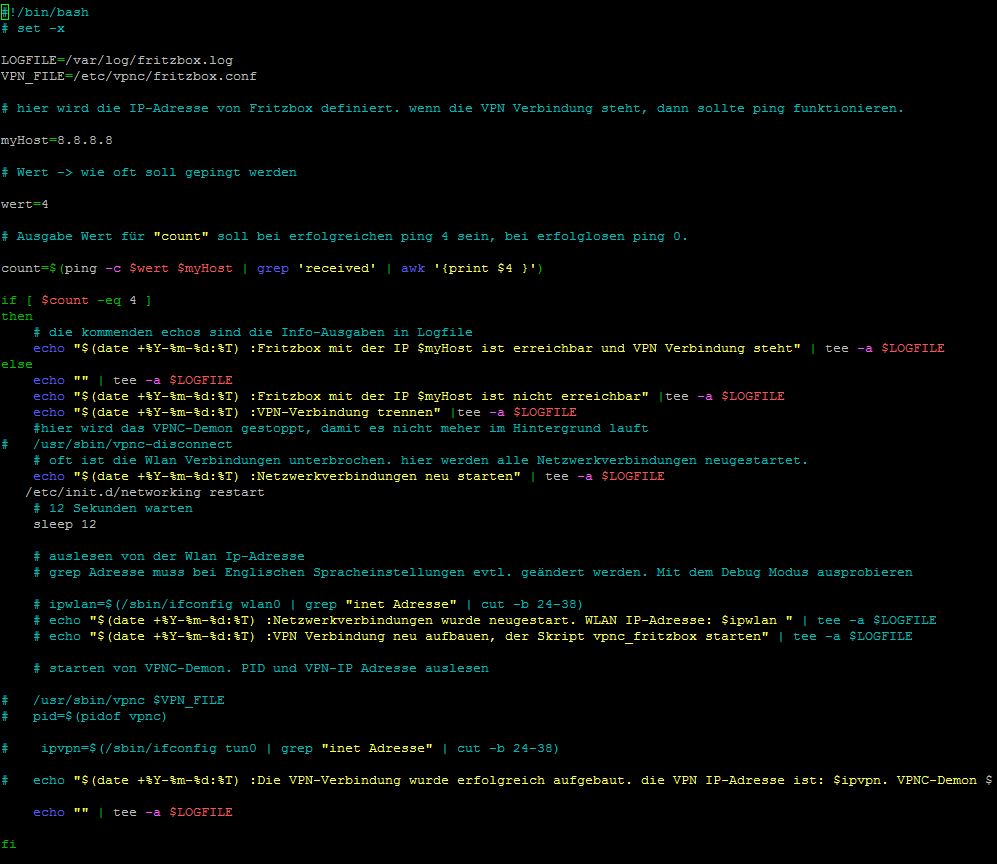Click commented echo 'VPN Verbindung neu aufbauen'
997x864 pixels.
472,636
